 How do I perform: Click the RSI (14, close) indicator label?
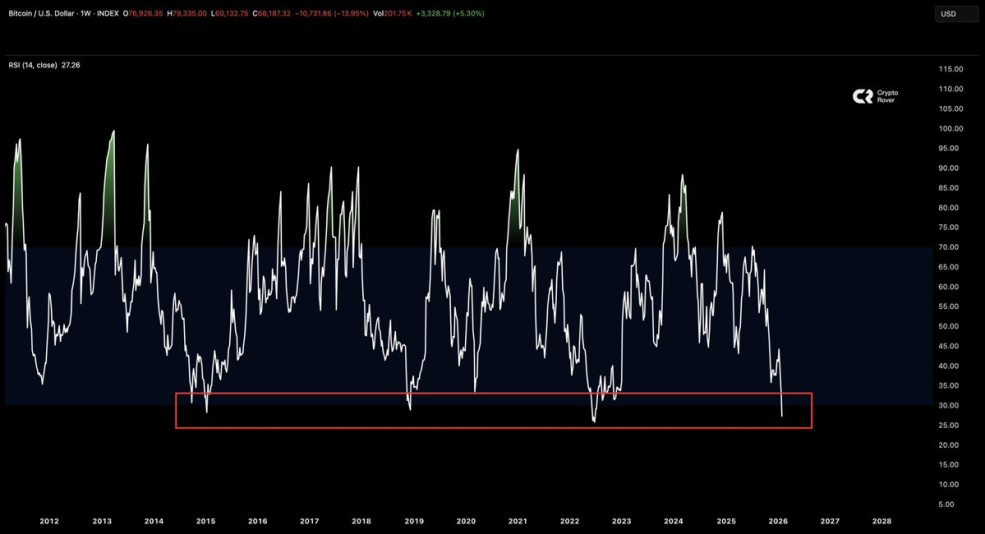tap(33, 65)
